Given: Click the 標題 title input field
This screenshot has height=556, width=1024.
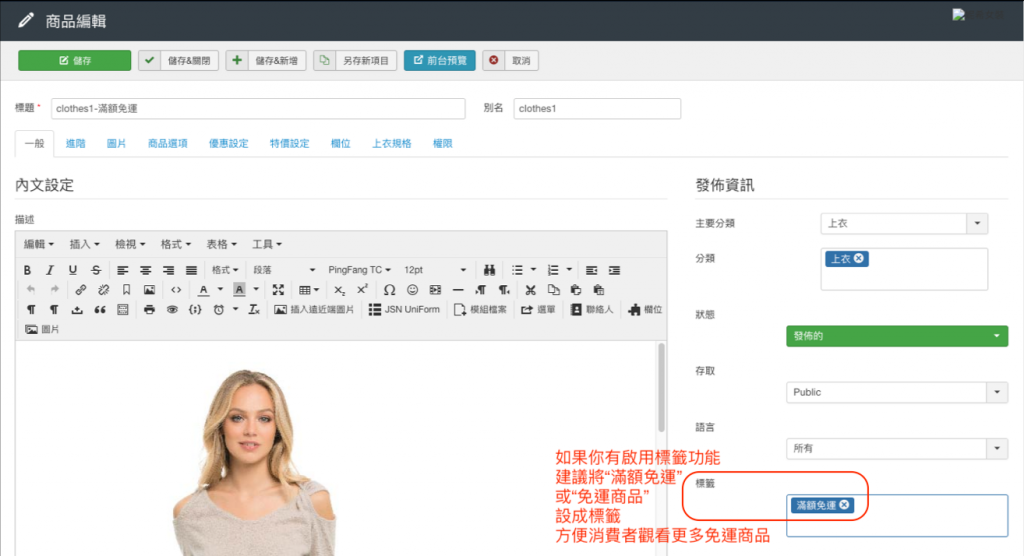Looking at the screenshot, I should tap(258, 108).
